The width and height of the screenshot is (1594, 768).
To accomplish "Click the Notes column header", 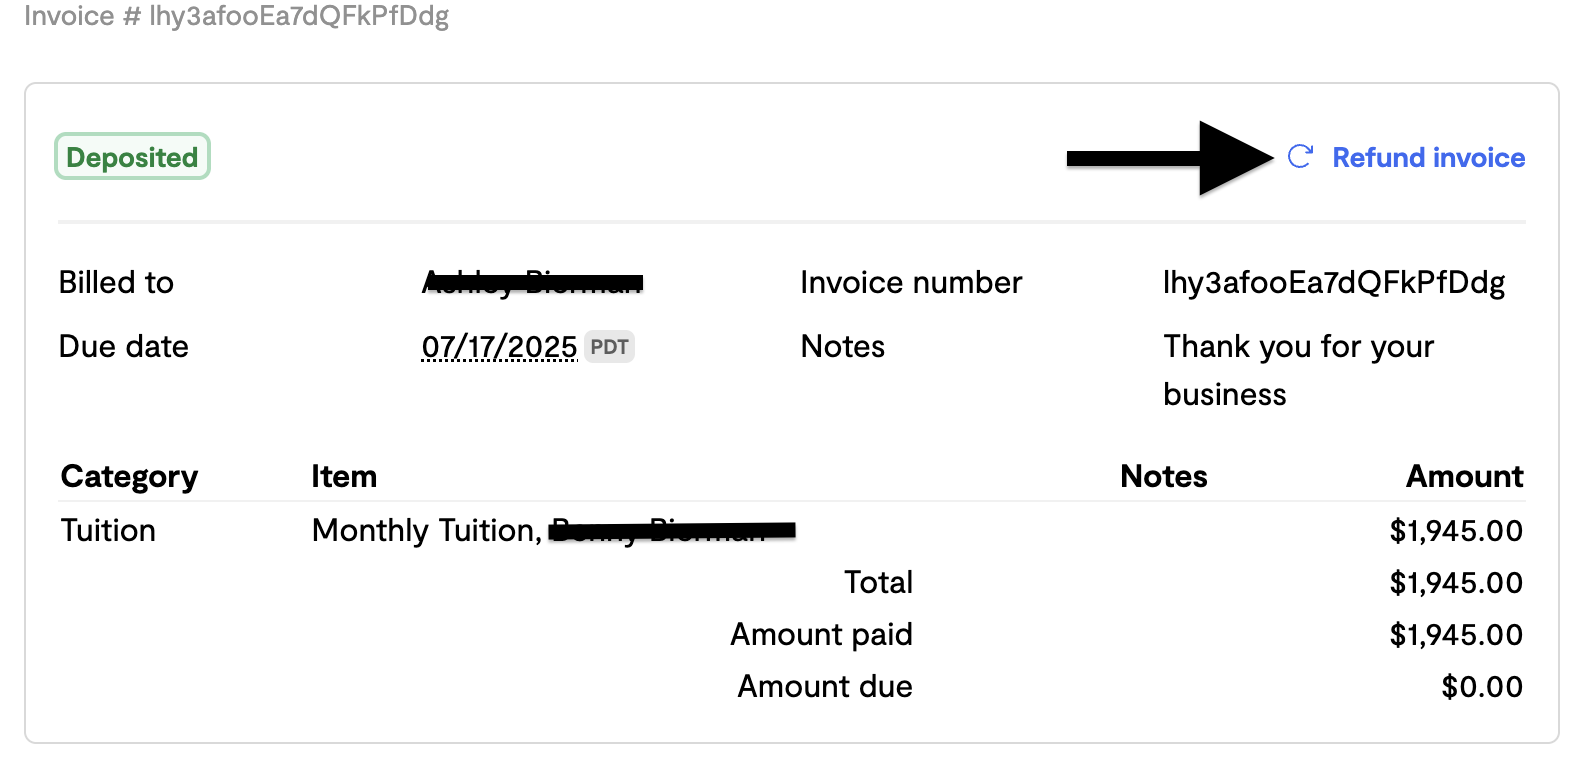I will pyautogui.click(x=1163, y=476).
